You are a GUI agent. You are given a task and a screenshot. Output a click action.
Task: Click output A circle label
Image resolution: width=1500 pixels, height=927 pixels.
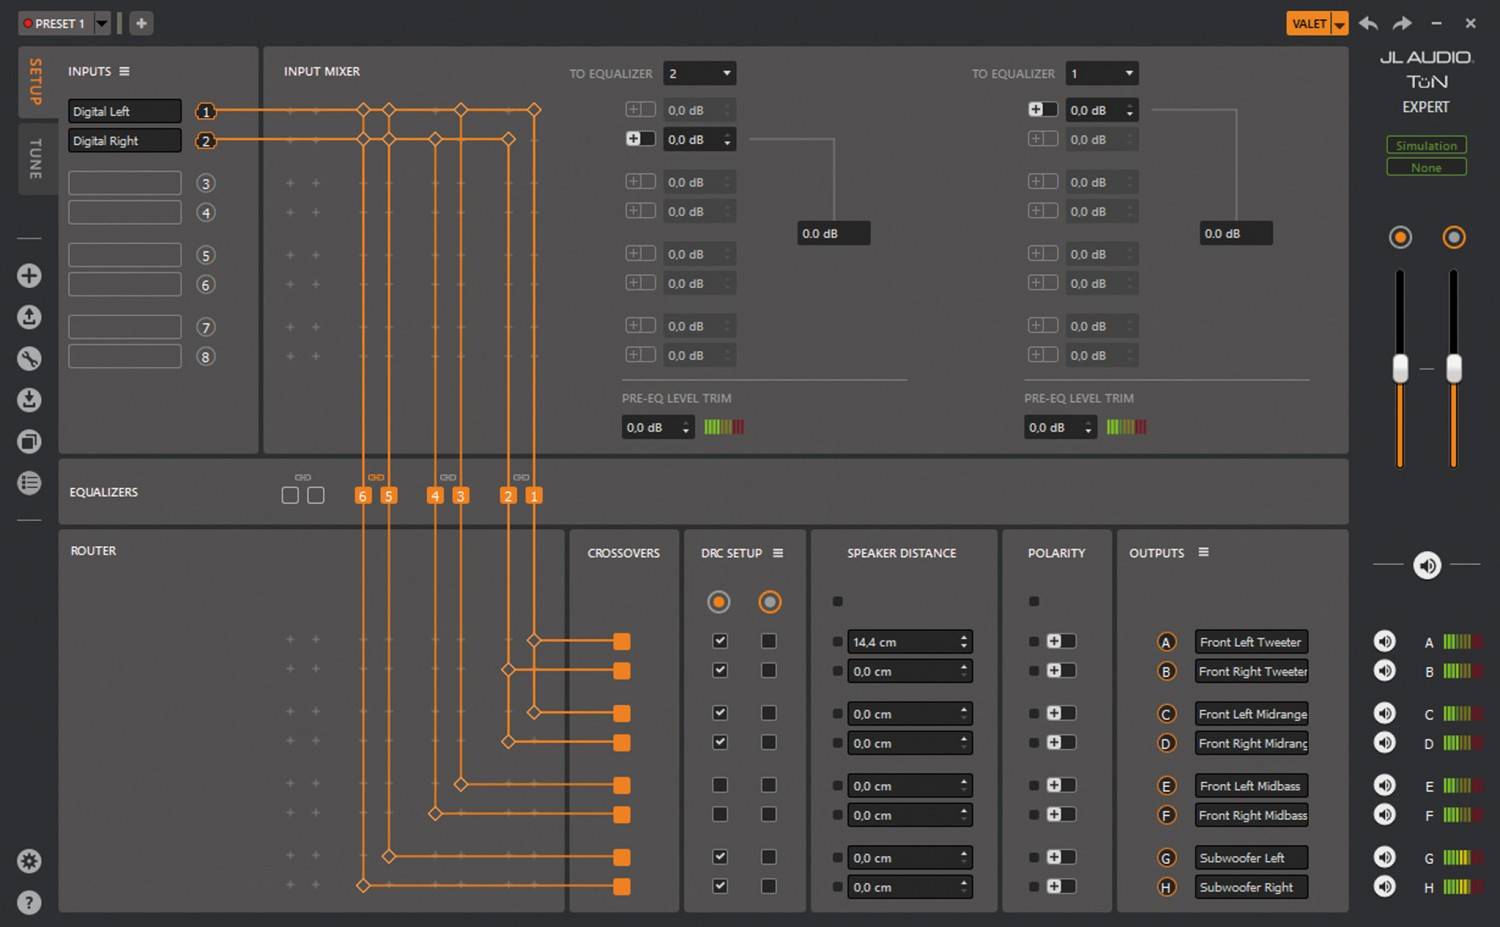pyautogui.click(x=1166, y=642)
